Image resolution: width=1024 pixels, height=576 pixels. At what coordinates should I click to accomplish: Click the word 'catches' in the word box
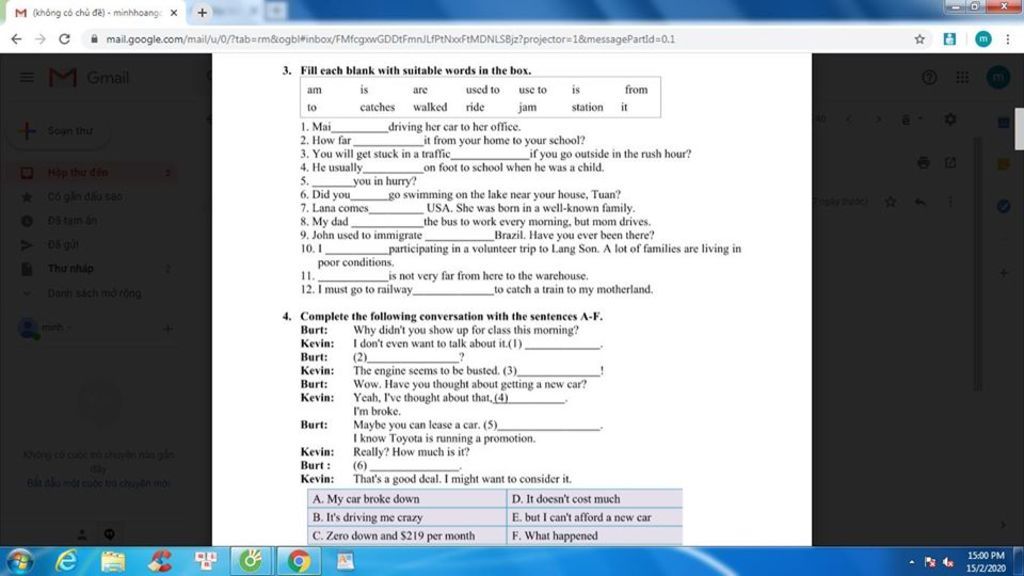pos(377,107)
